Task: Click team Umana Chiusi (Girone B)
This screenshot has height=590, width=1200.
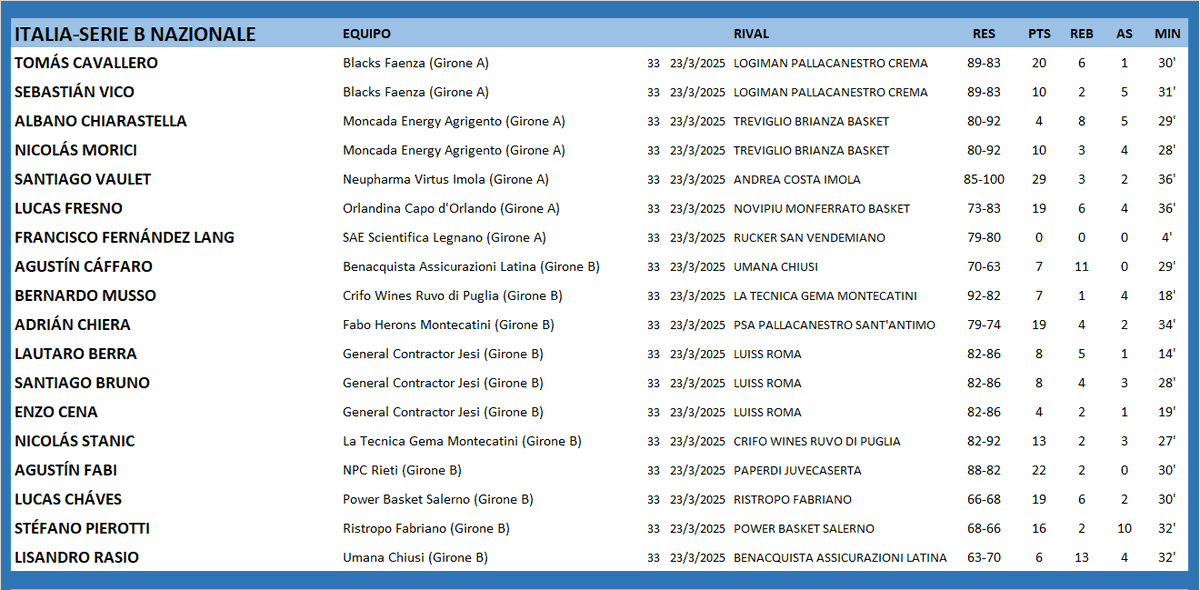Action: coord(415,556)
